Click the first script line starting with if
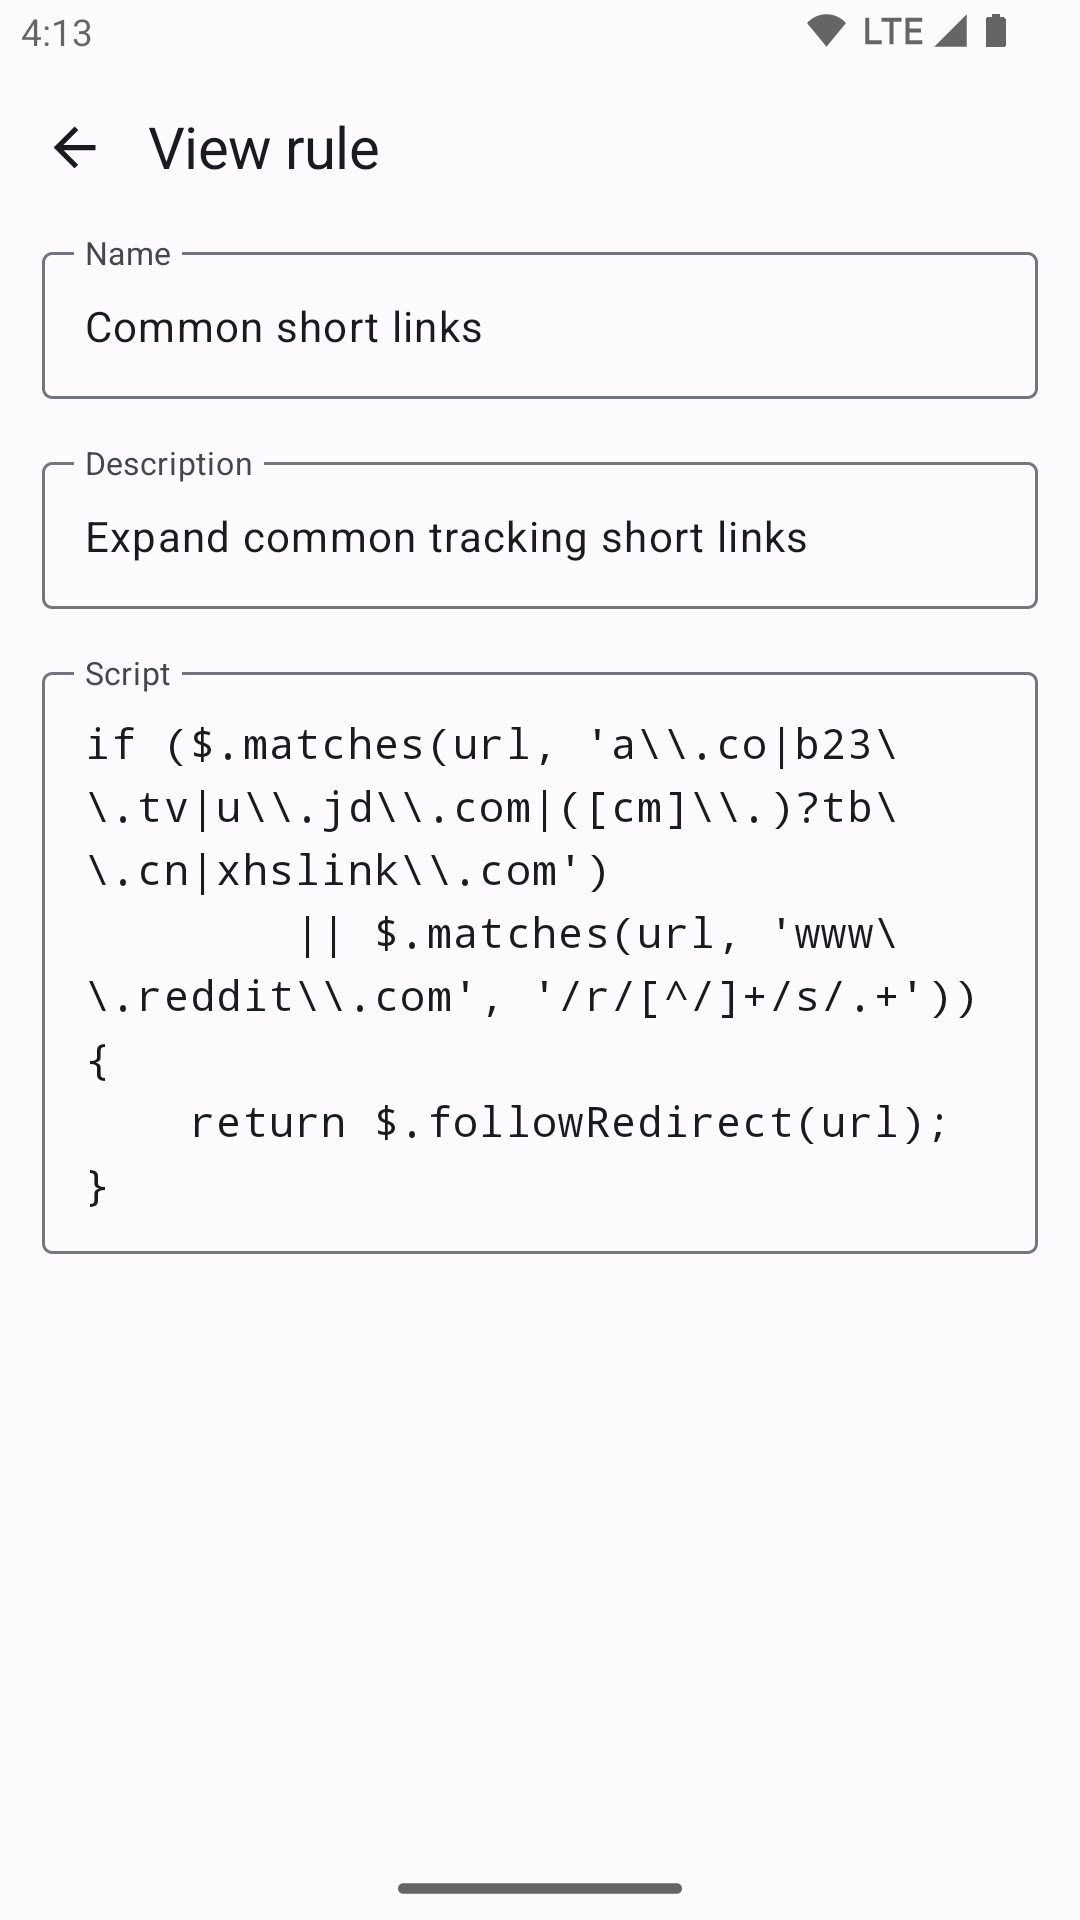The height and width of the screenshot is (1920, 1080). (x=490, y=745)
